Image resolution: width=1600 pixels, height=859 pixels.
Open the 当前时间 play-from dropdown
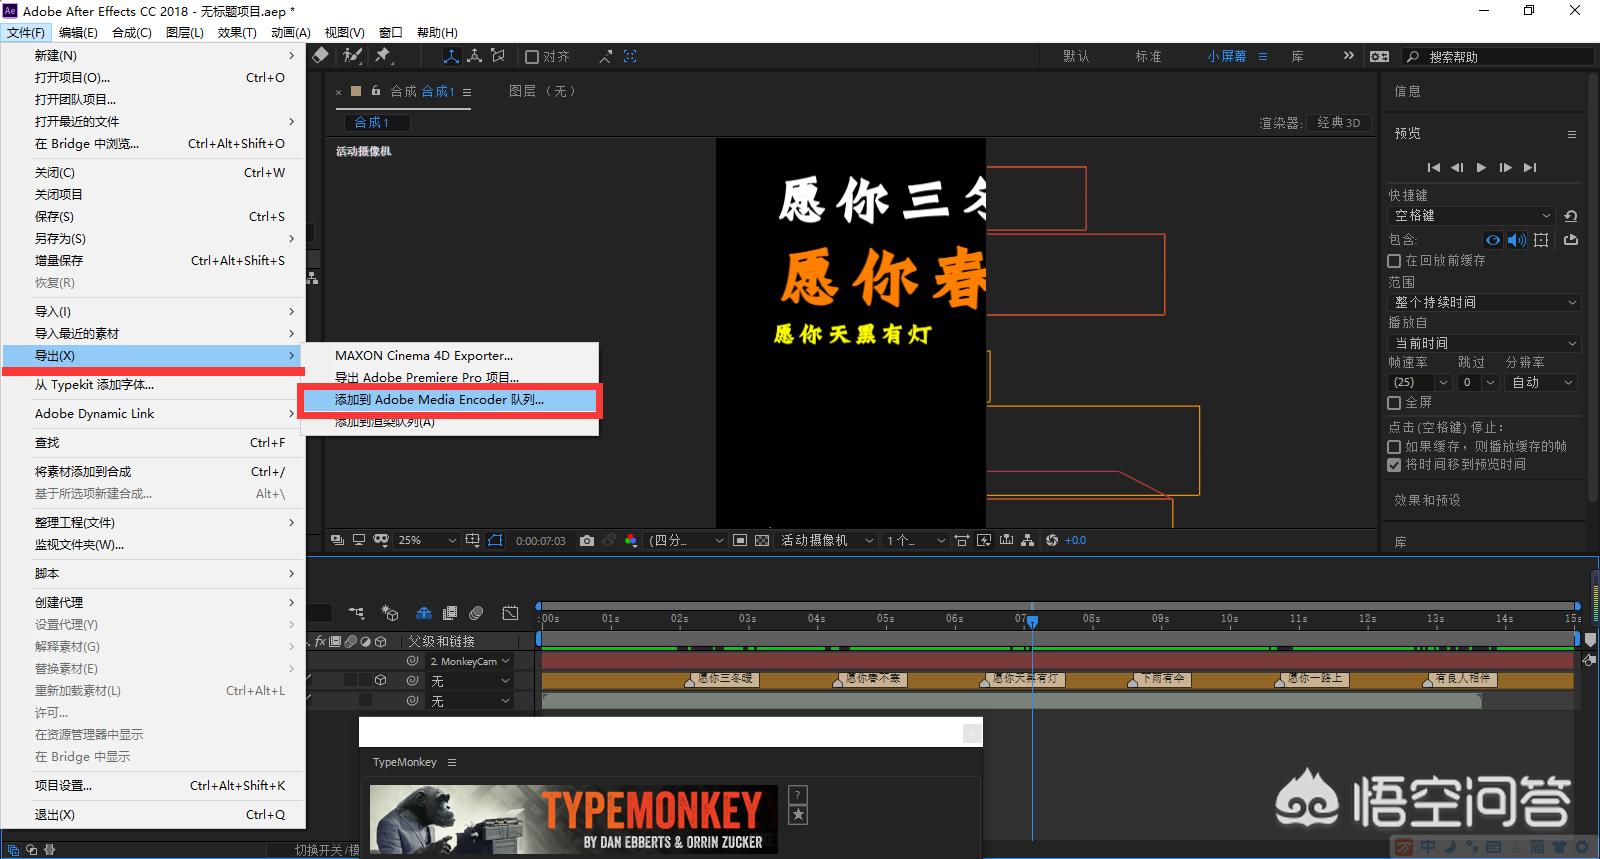(x=1484, y=343)
